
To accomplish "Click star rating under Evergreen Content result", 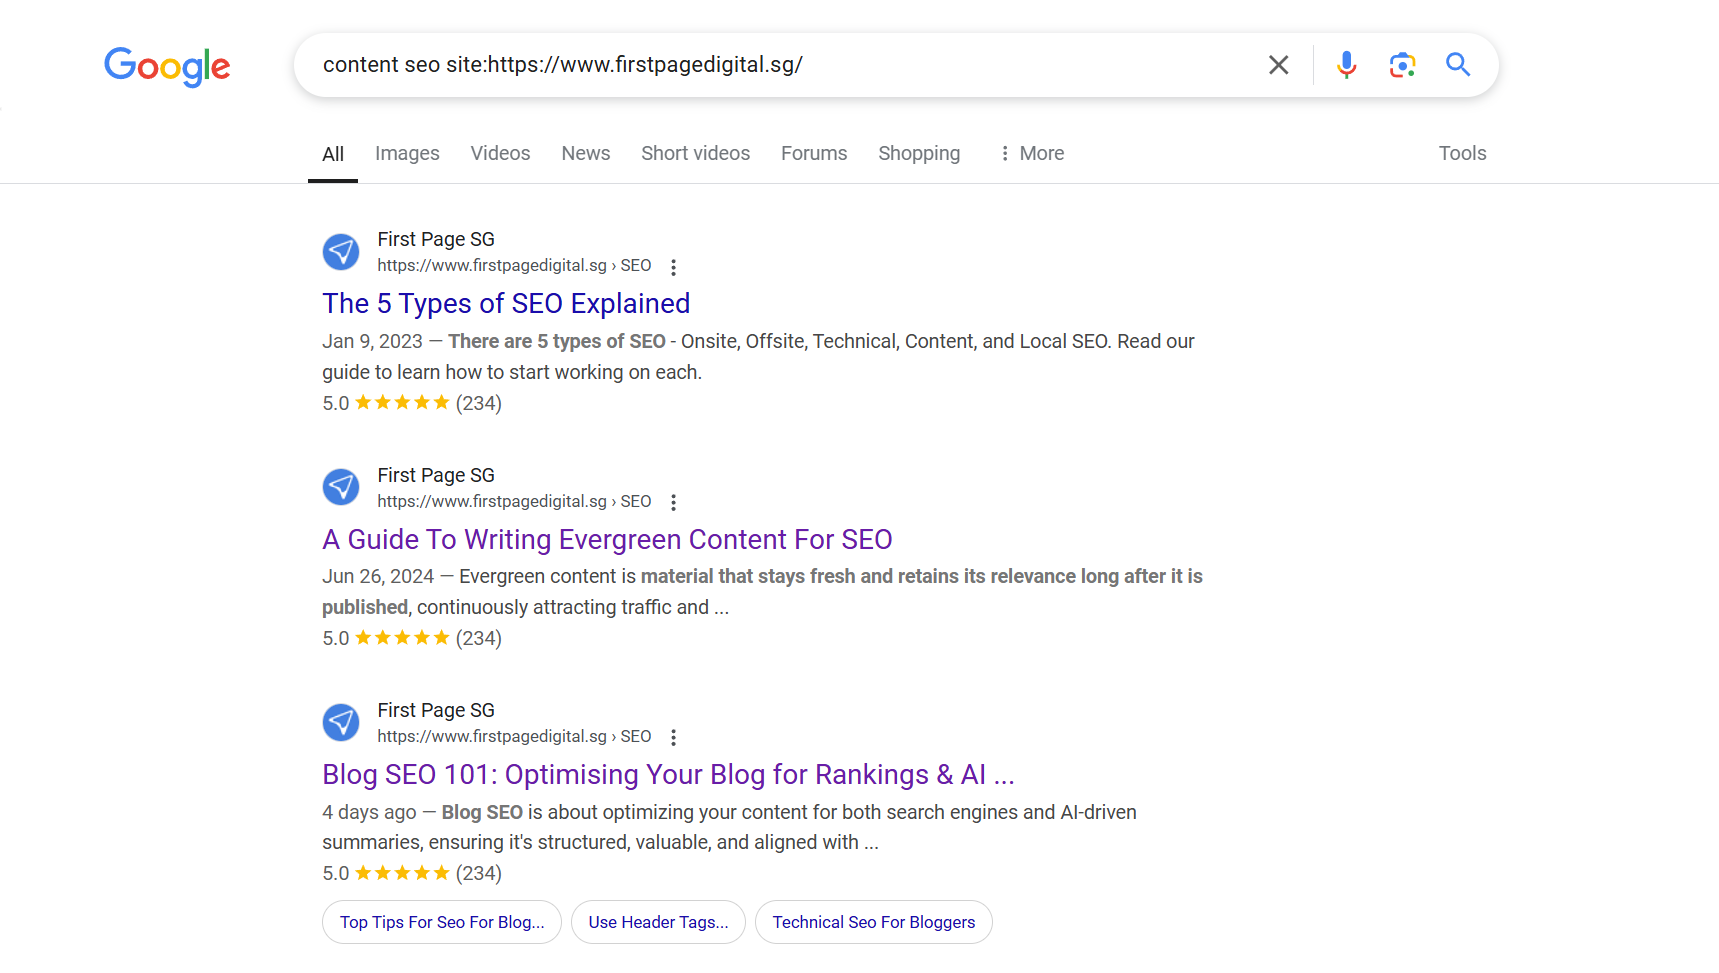I will pyautogui.click(x=402, y=637).
